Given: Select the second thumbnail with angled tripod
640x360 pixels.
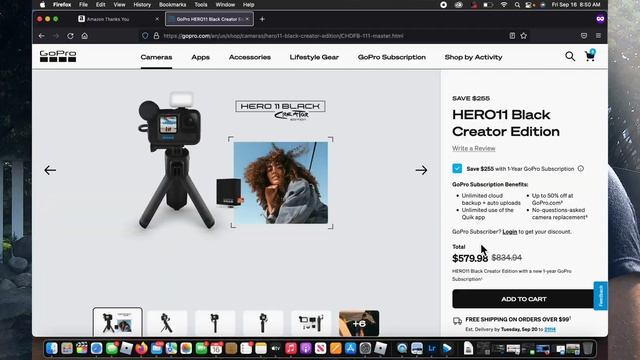Looking at the screenshot, I should (x=167, y=323).
